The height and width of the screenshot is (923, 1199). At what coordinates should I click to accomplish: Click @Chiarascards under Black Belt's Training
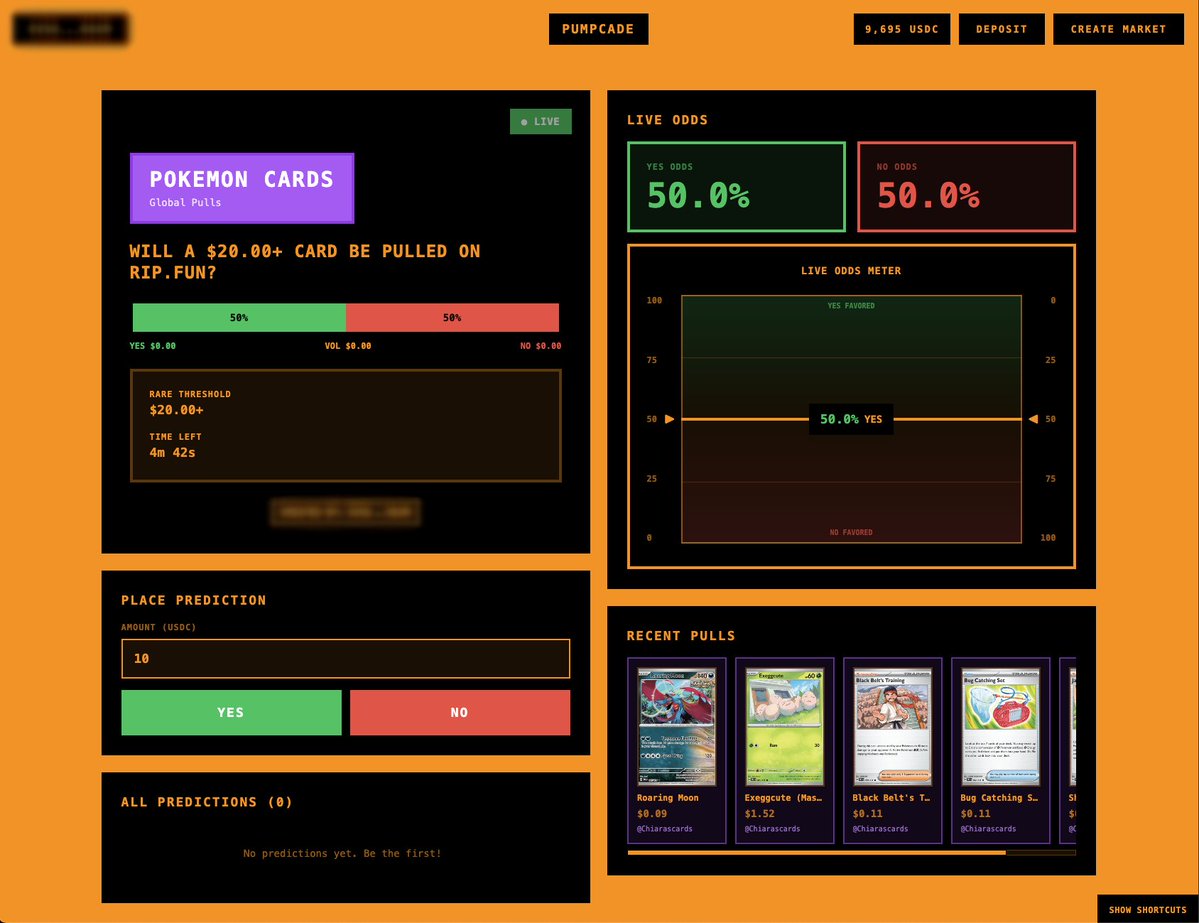pos(881,829)
